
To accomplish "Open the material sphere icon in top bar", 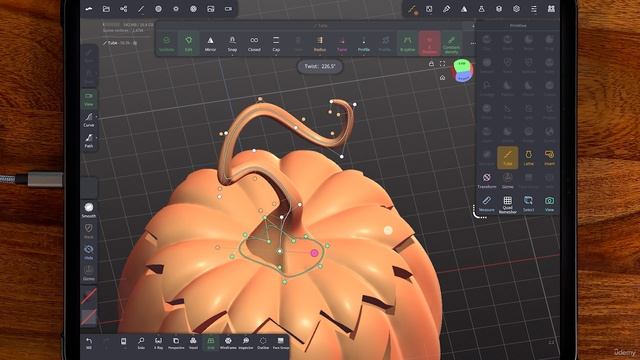I will [x=158, y=9].
